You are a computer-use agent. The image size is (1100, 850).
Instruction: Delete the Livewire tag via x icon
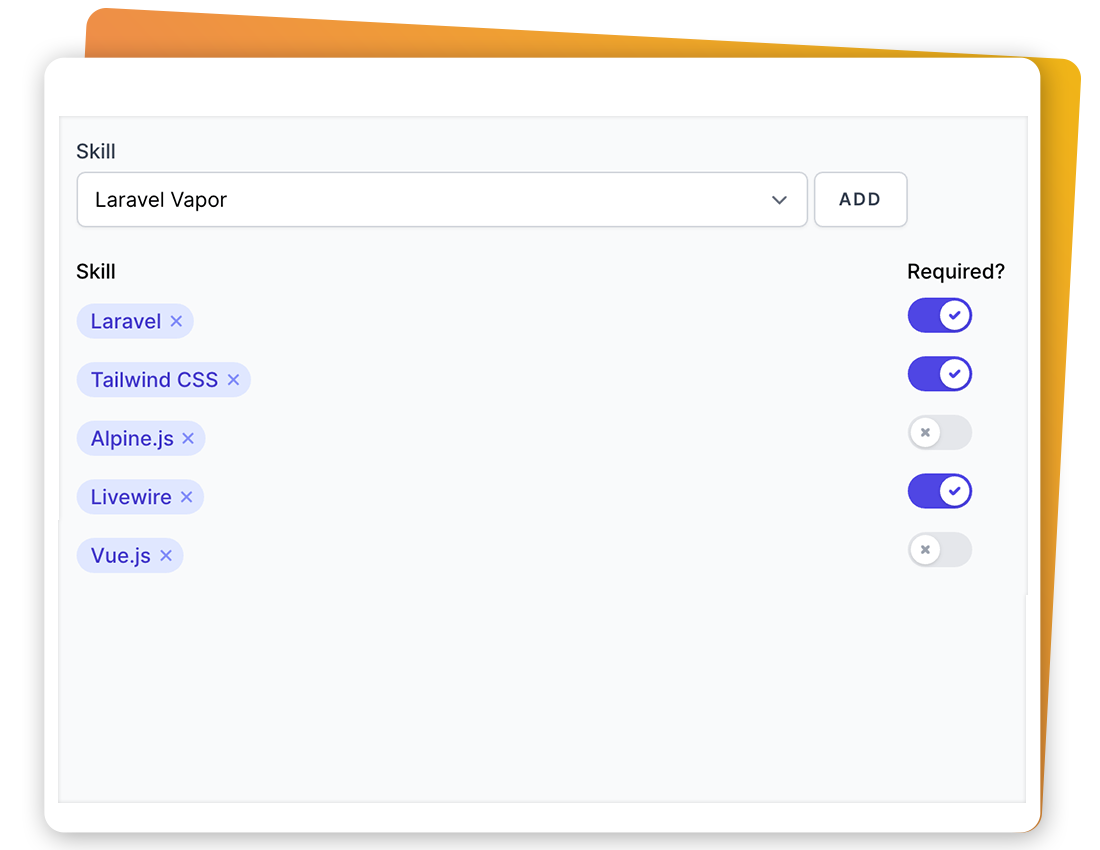[x=186, y=497]
